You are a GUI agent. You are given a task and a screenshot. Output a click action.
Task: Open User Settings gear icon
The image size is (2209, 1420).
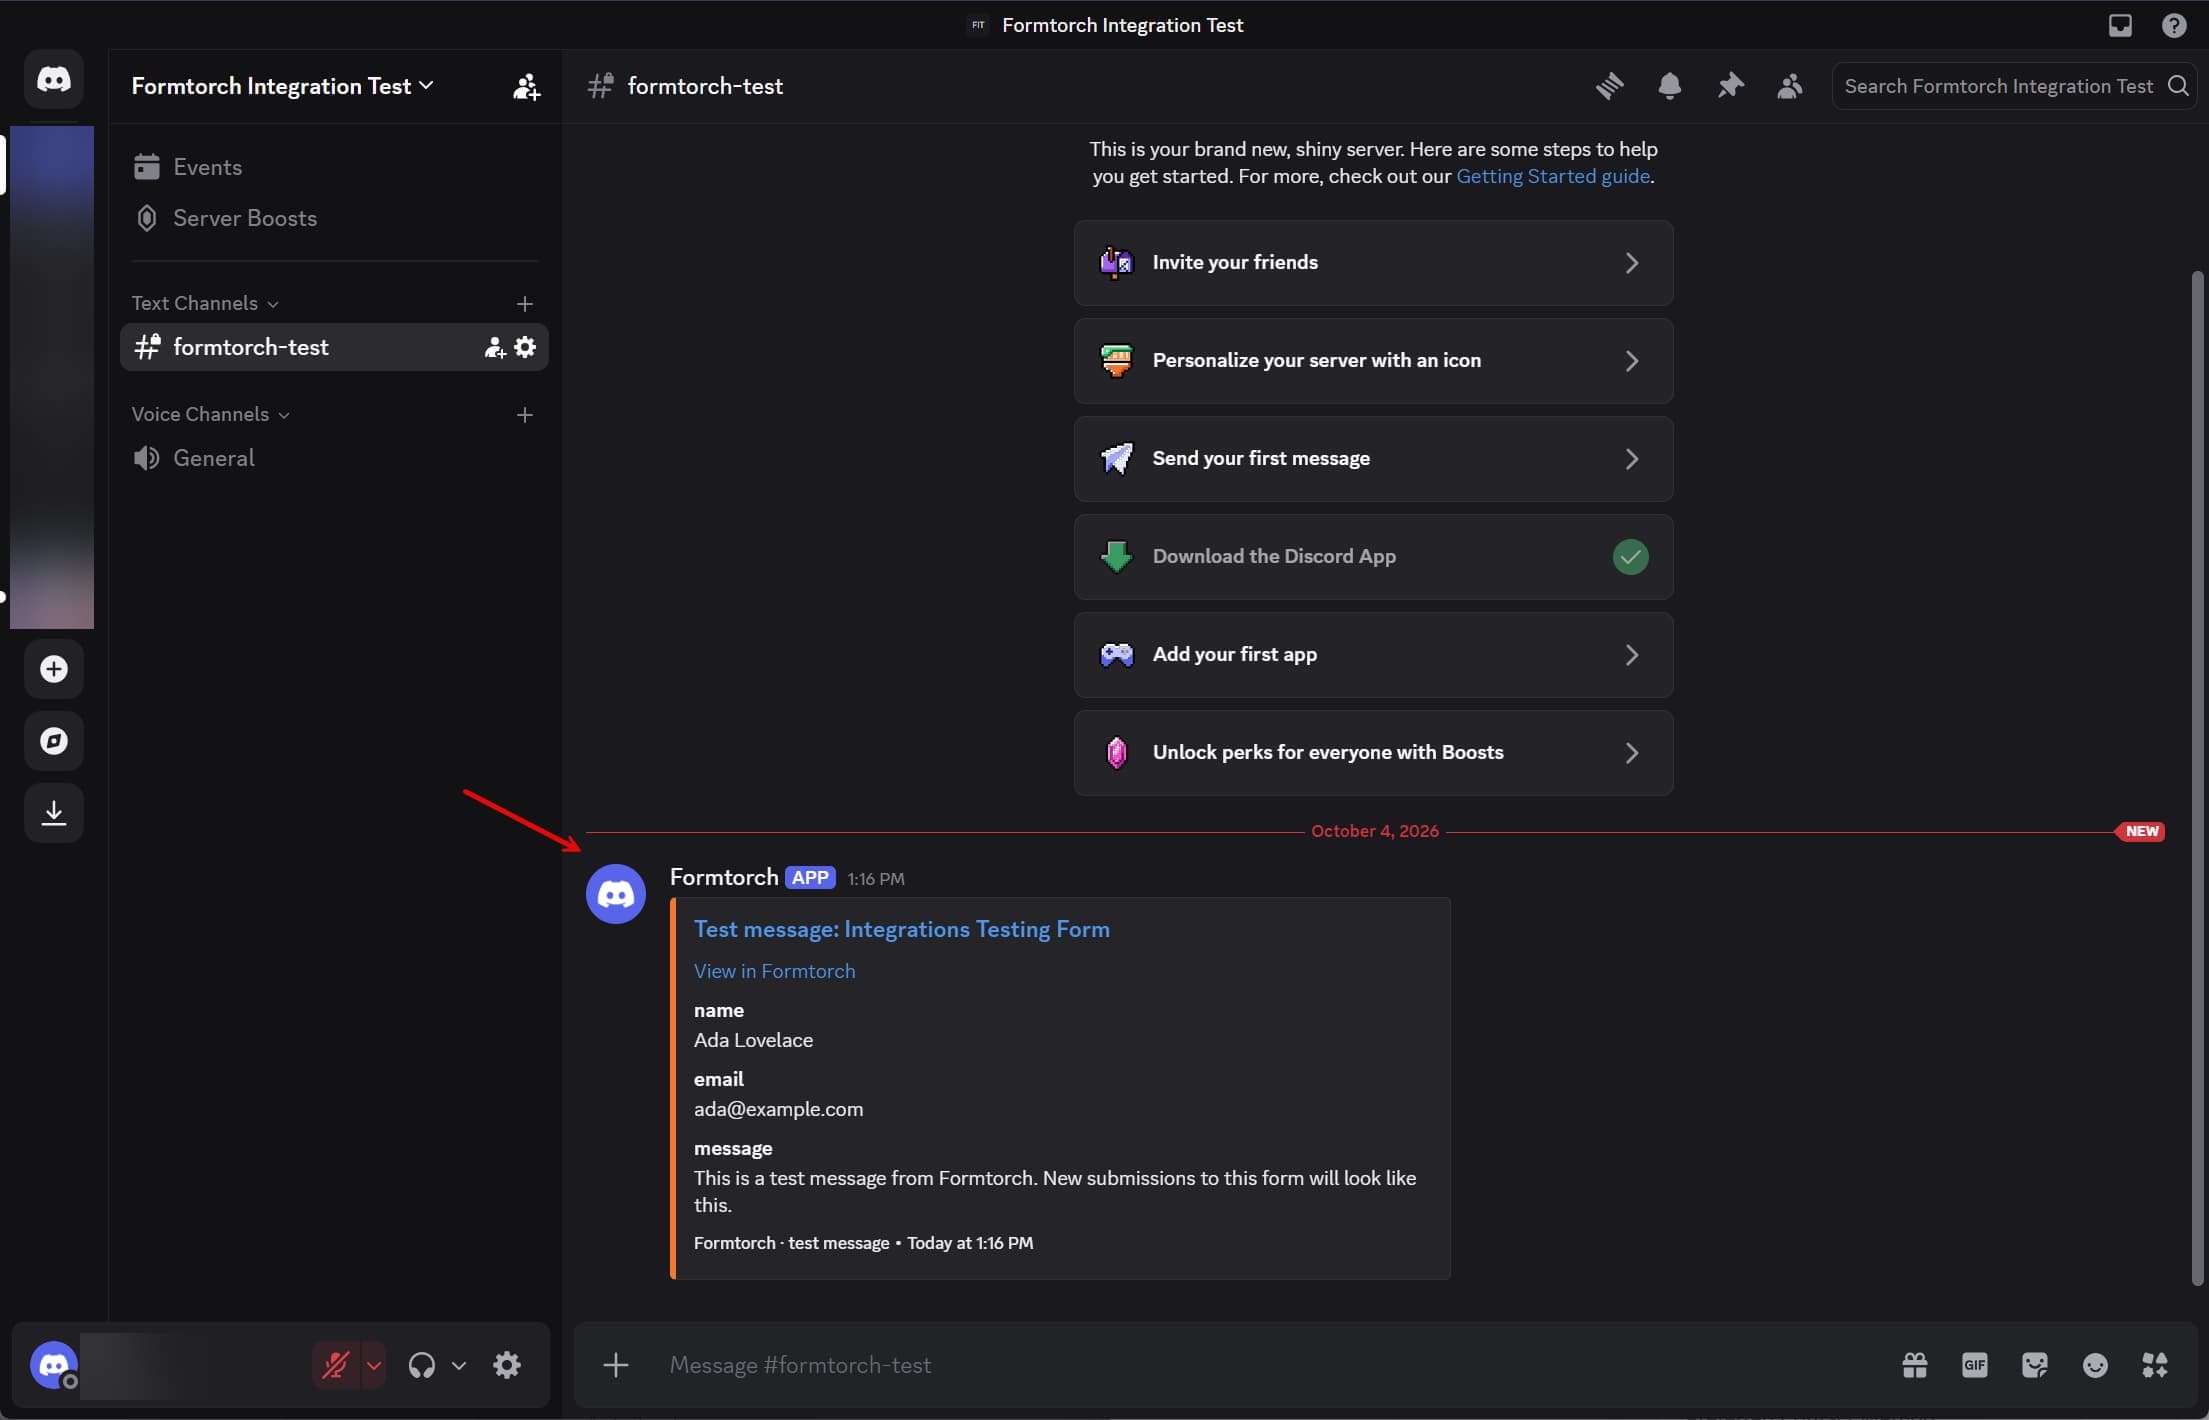pos(507,1365)
